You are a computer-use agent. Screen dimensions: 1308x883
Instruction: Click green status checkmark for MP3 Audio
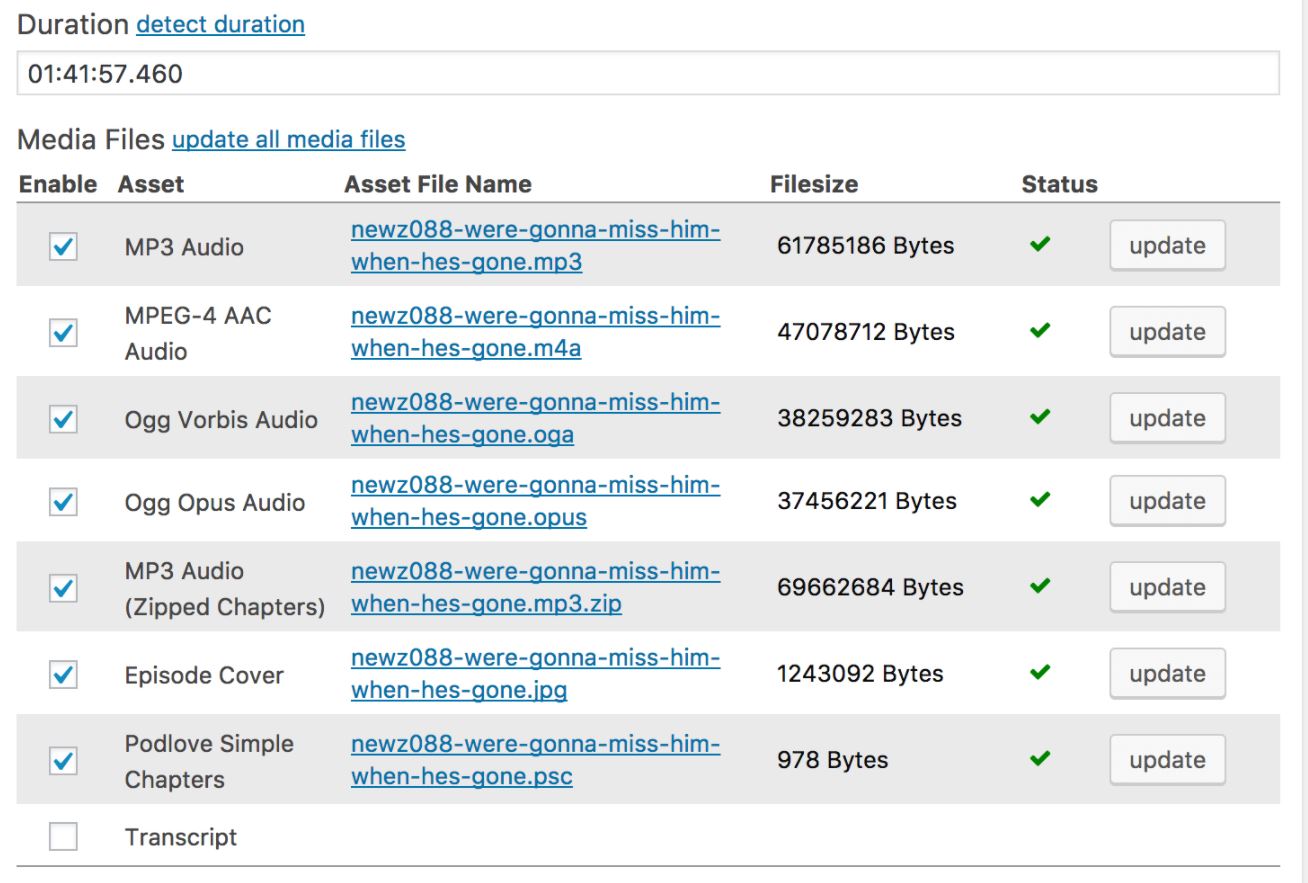(x=1040, y=245)
